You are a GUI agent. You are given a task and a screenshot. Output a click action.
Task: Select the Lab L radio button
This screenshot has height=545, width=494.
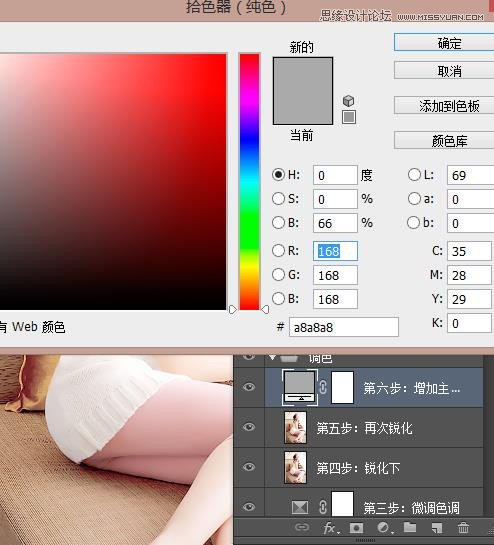click(x=414, y=174)
